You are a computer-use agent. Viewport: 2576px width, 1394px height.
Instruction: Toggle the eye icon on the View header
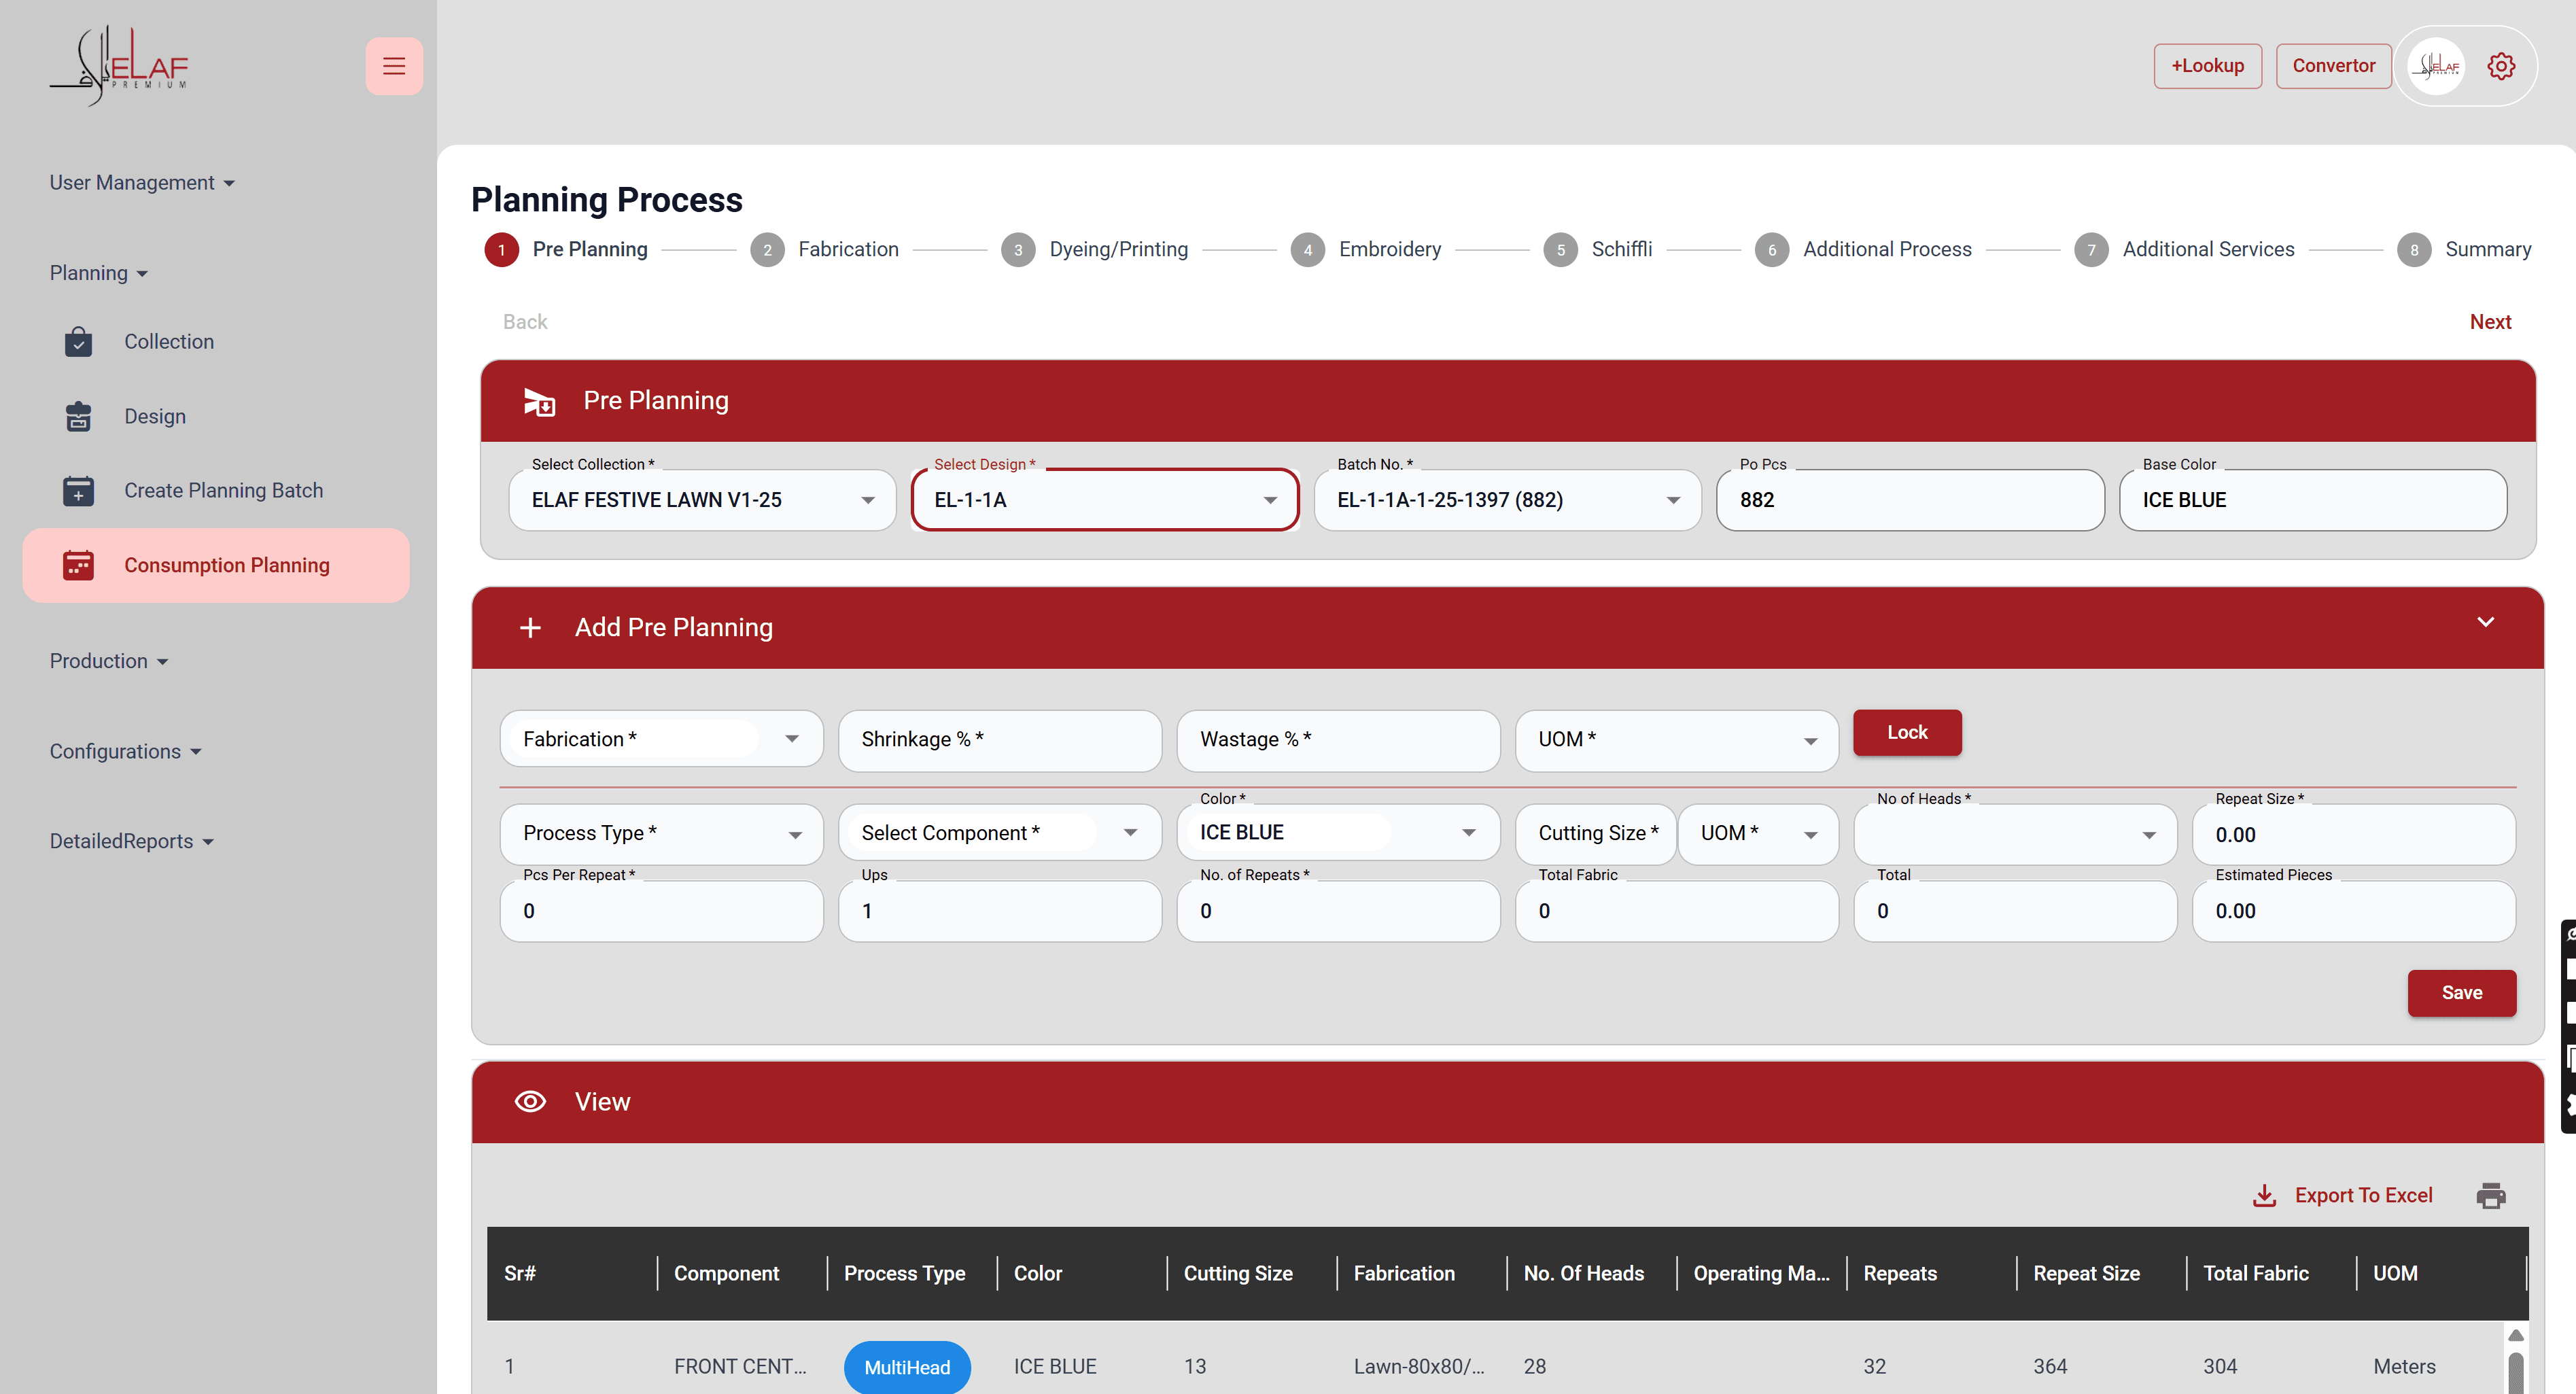click(x=530, y=1101)
